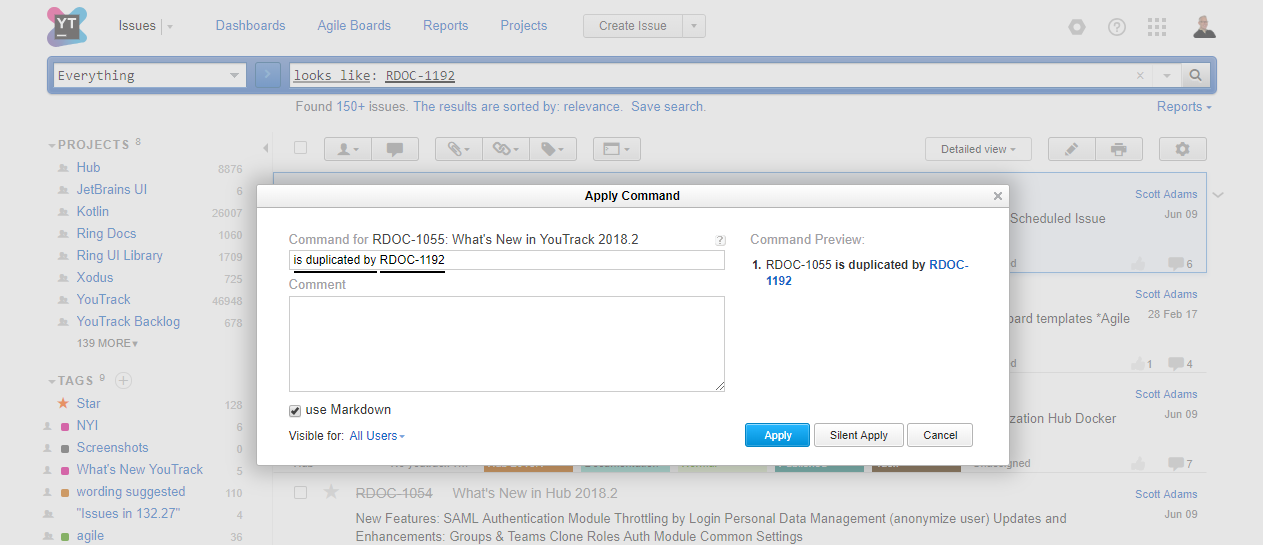This screenshot has width=1263, height=545.
Task: Star the RDOC-1054 issue
Action: pos(331,492)
